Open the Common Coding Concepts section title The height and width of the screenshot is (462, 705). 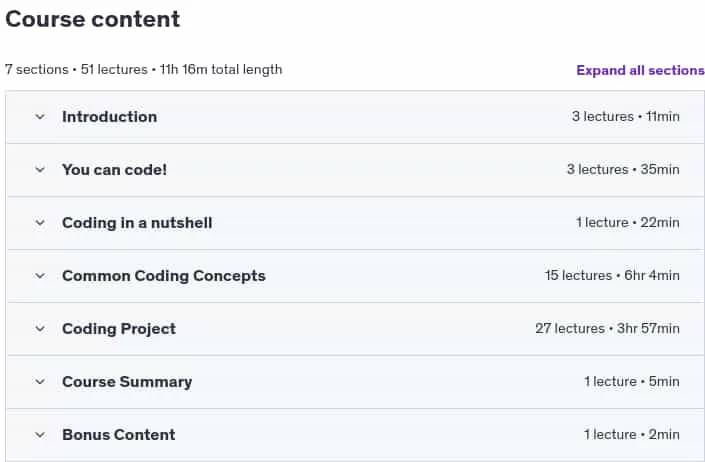164,276
